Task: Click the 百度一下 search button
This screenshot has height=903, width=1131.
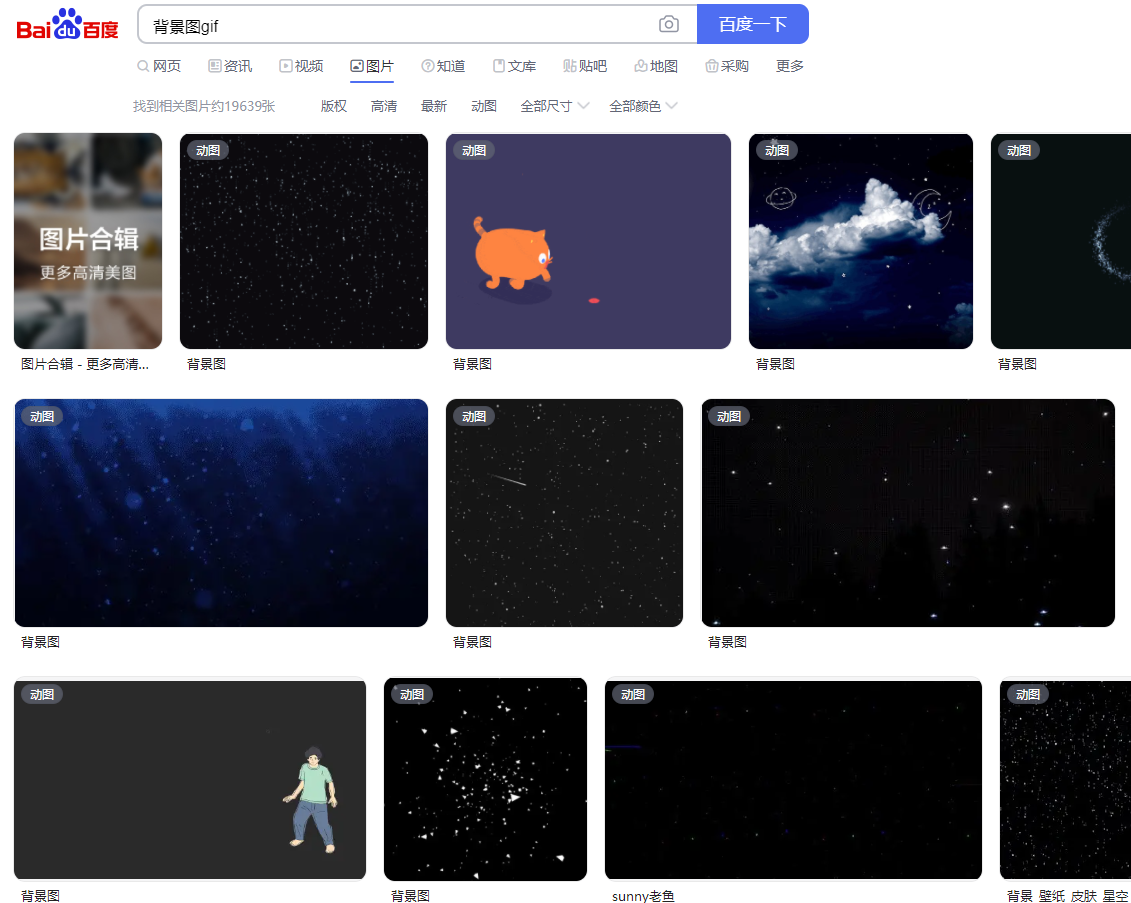Action: [x=752, y=25]
